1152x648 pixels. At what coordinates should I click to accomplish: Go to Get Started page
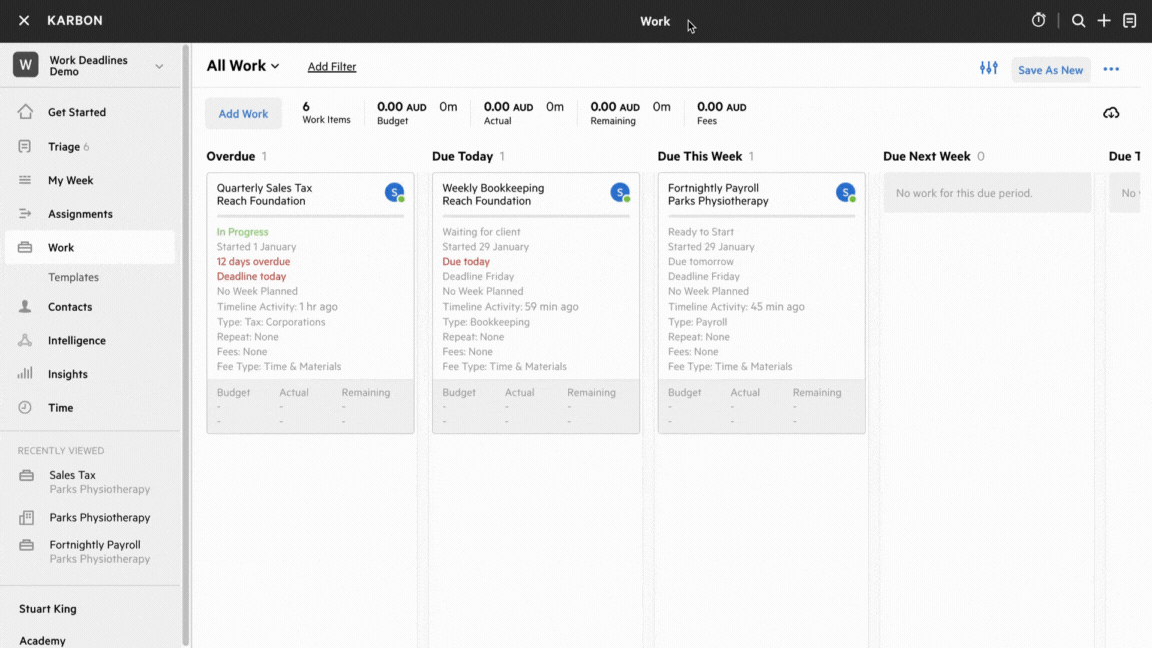click(x=76, y=112)
